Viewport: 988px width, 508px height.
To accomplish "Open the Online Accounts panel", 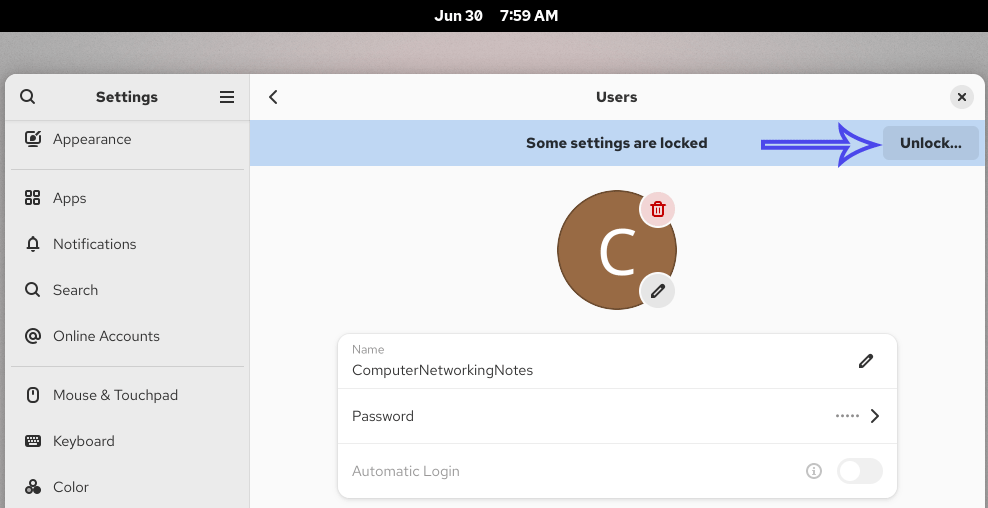I will pyautogui.click(x=127, y=336).
